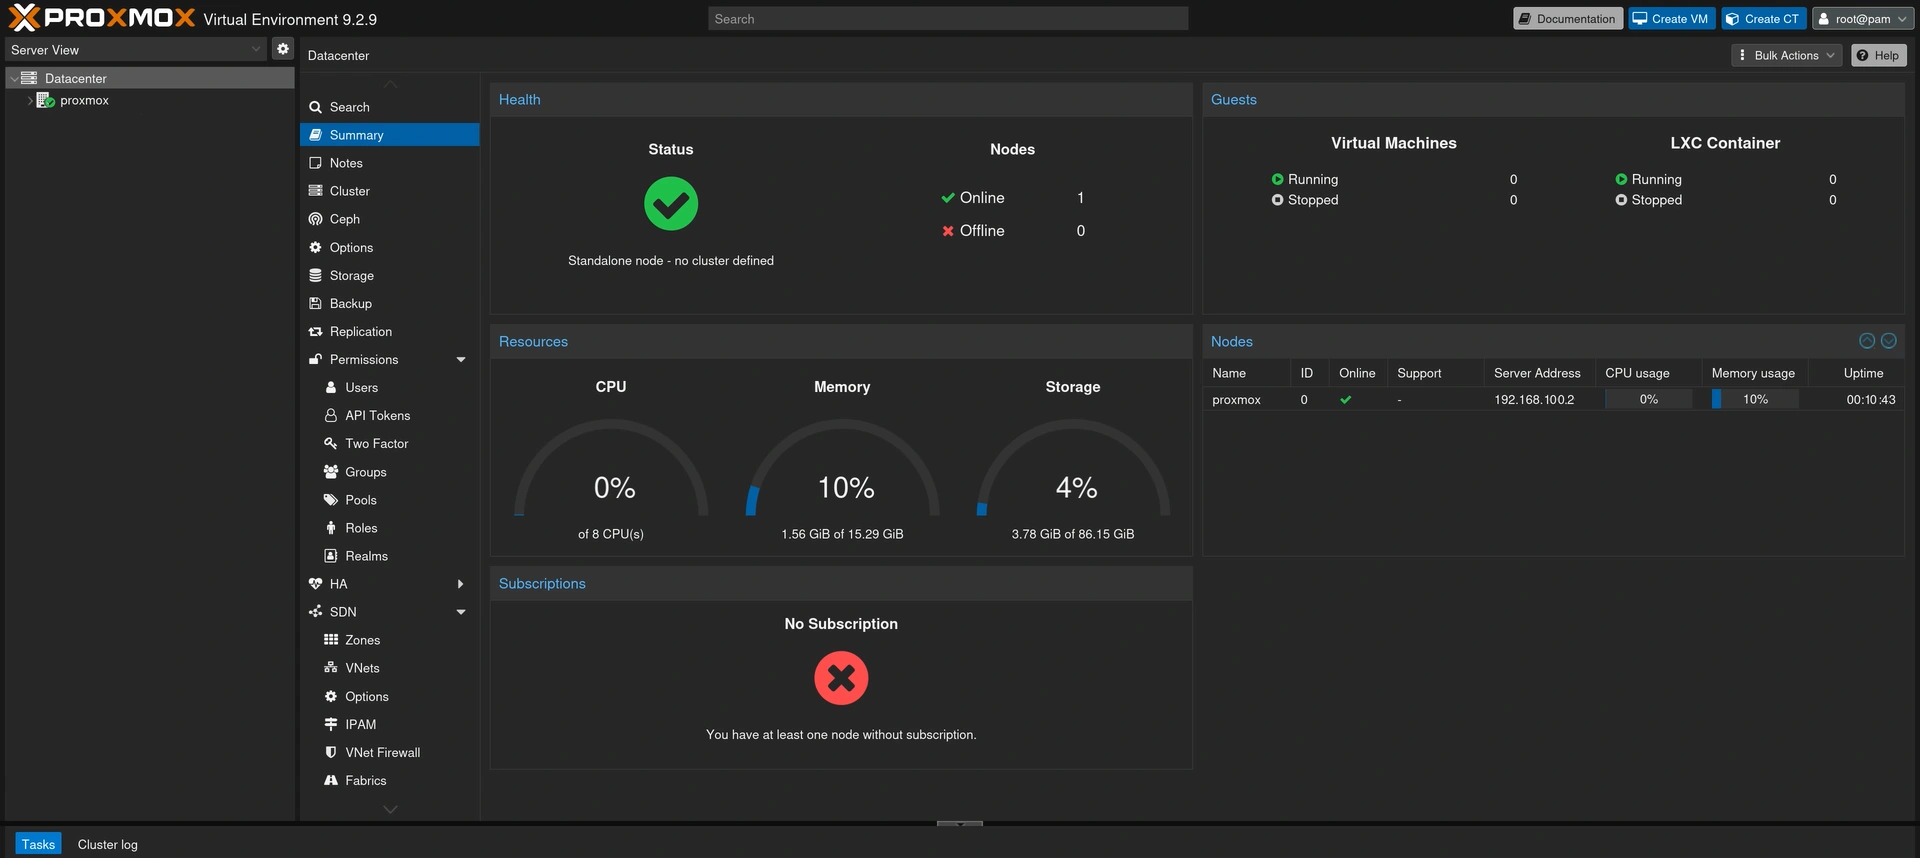Click the Users person icon
The width and height of the screenshot is (1920, 858).
(x=331, y=387)
